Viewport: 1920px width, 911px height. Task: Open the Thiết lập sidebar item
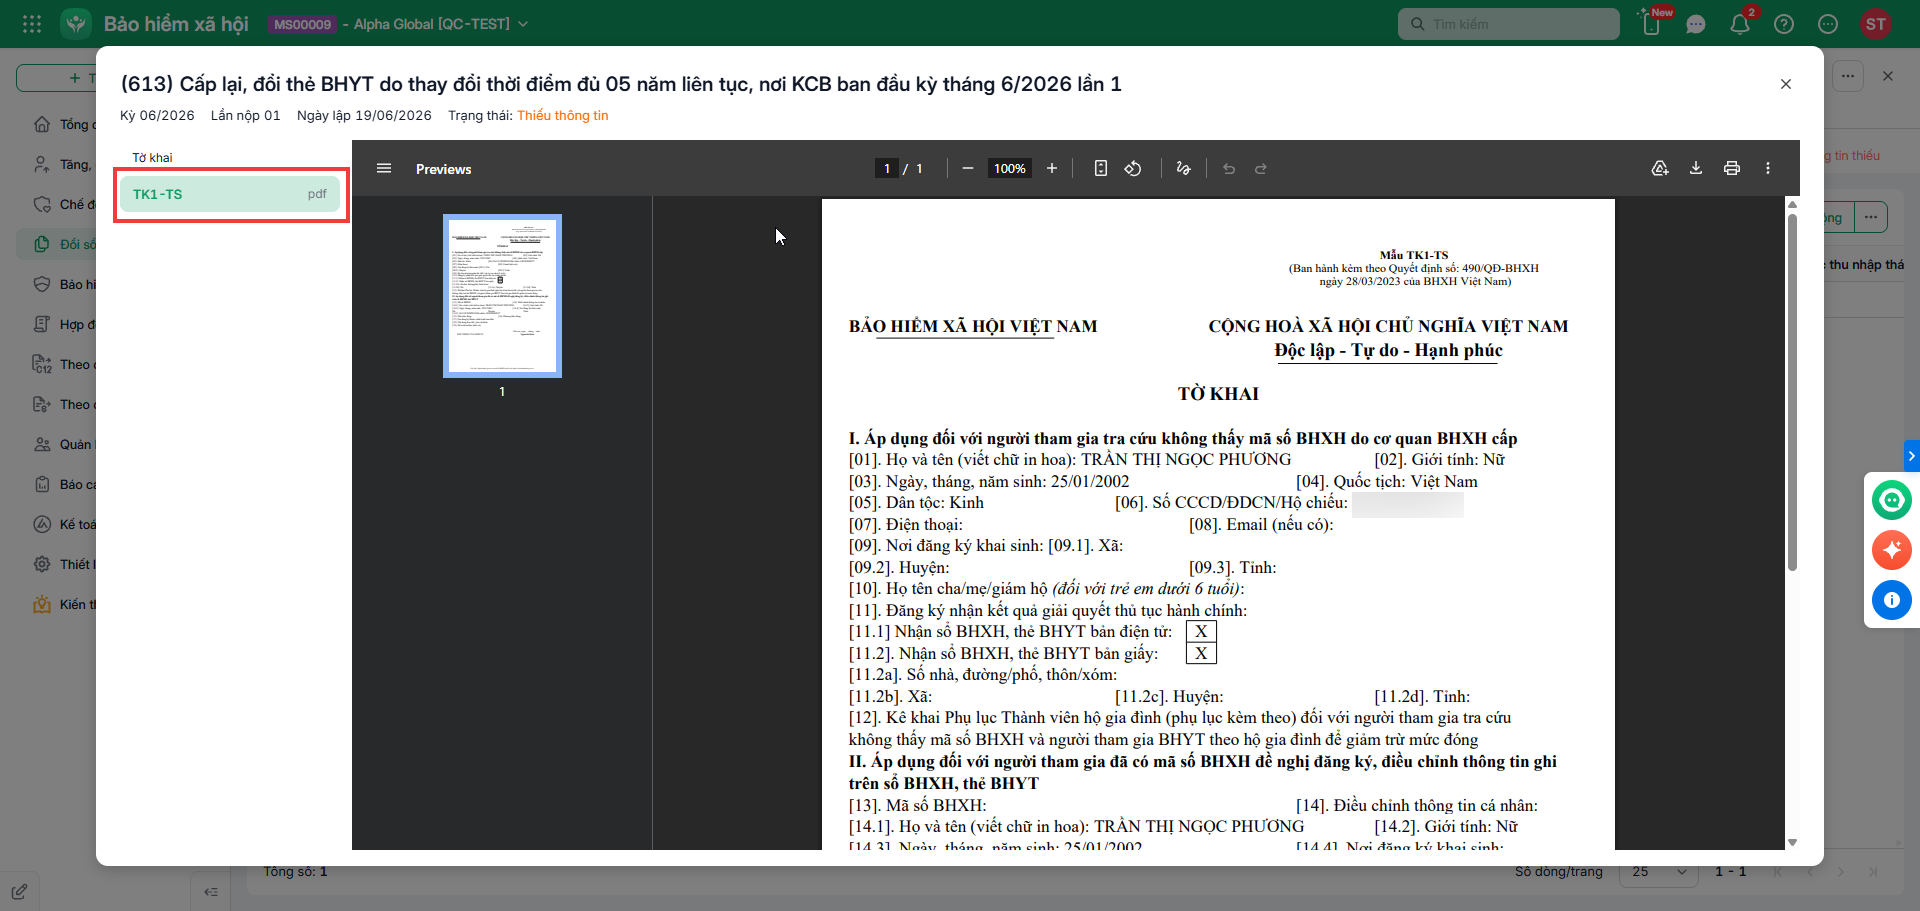pyautogui.click(x=62, y=564)
